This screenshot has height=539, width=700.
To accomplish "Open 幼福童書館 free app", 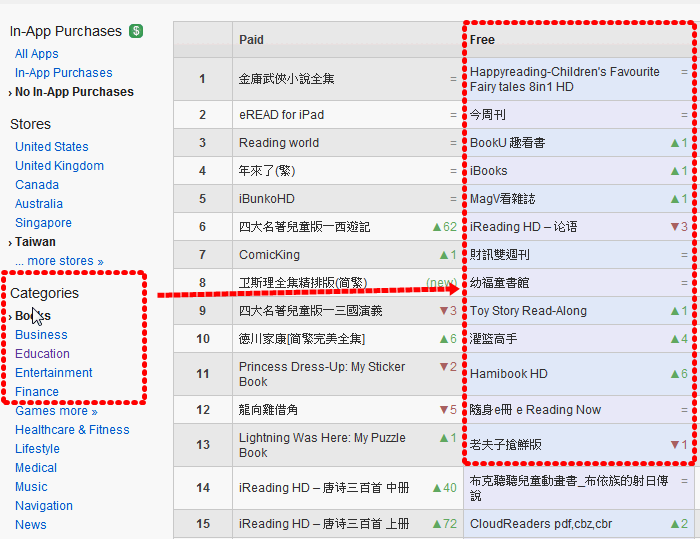I will pos(500,283).
